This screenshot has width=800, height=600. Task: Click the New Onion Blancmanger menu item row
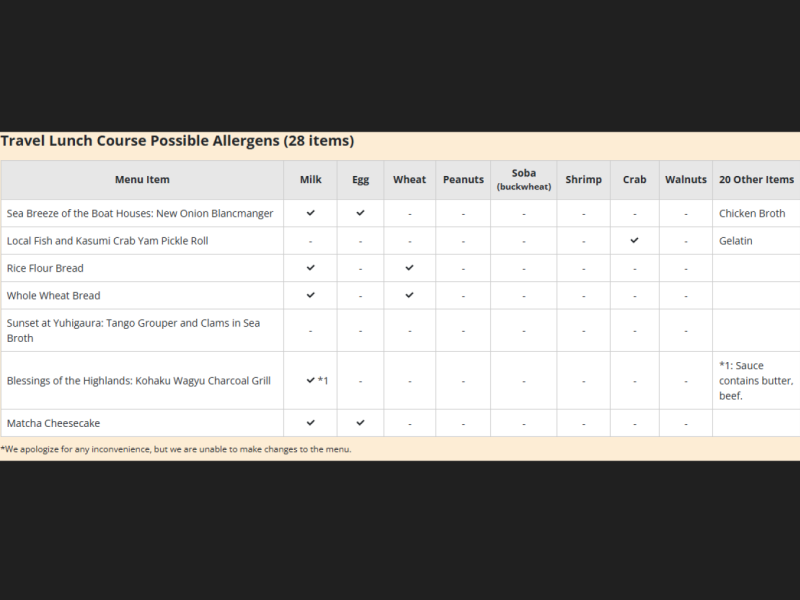click(140, 213)
